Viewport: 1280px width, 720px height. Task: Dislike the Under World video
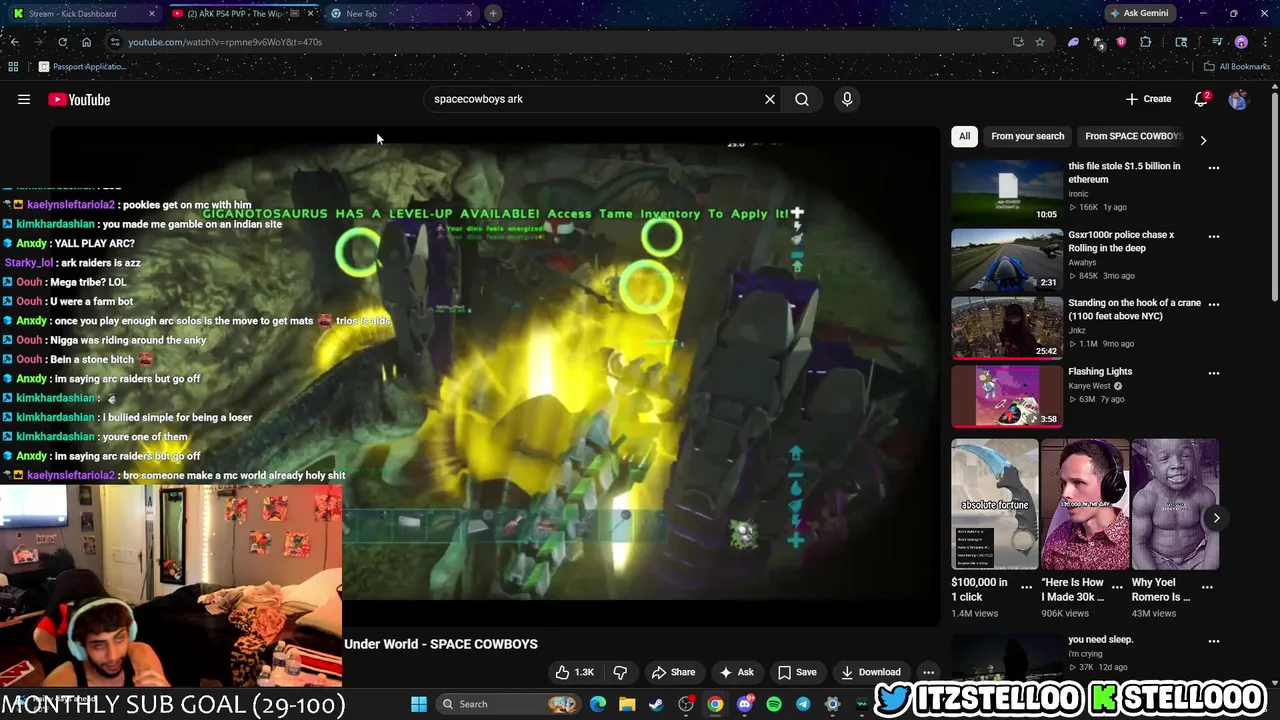click(x=620, y=672)
